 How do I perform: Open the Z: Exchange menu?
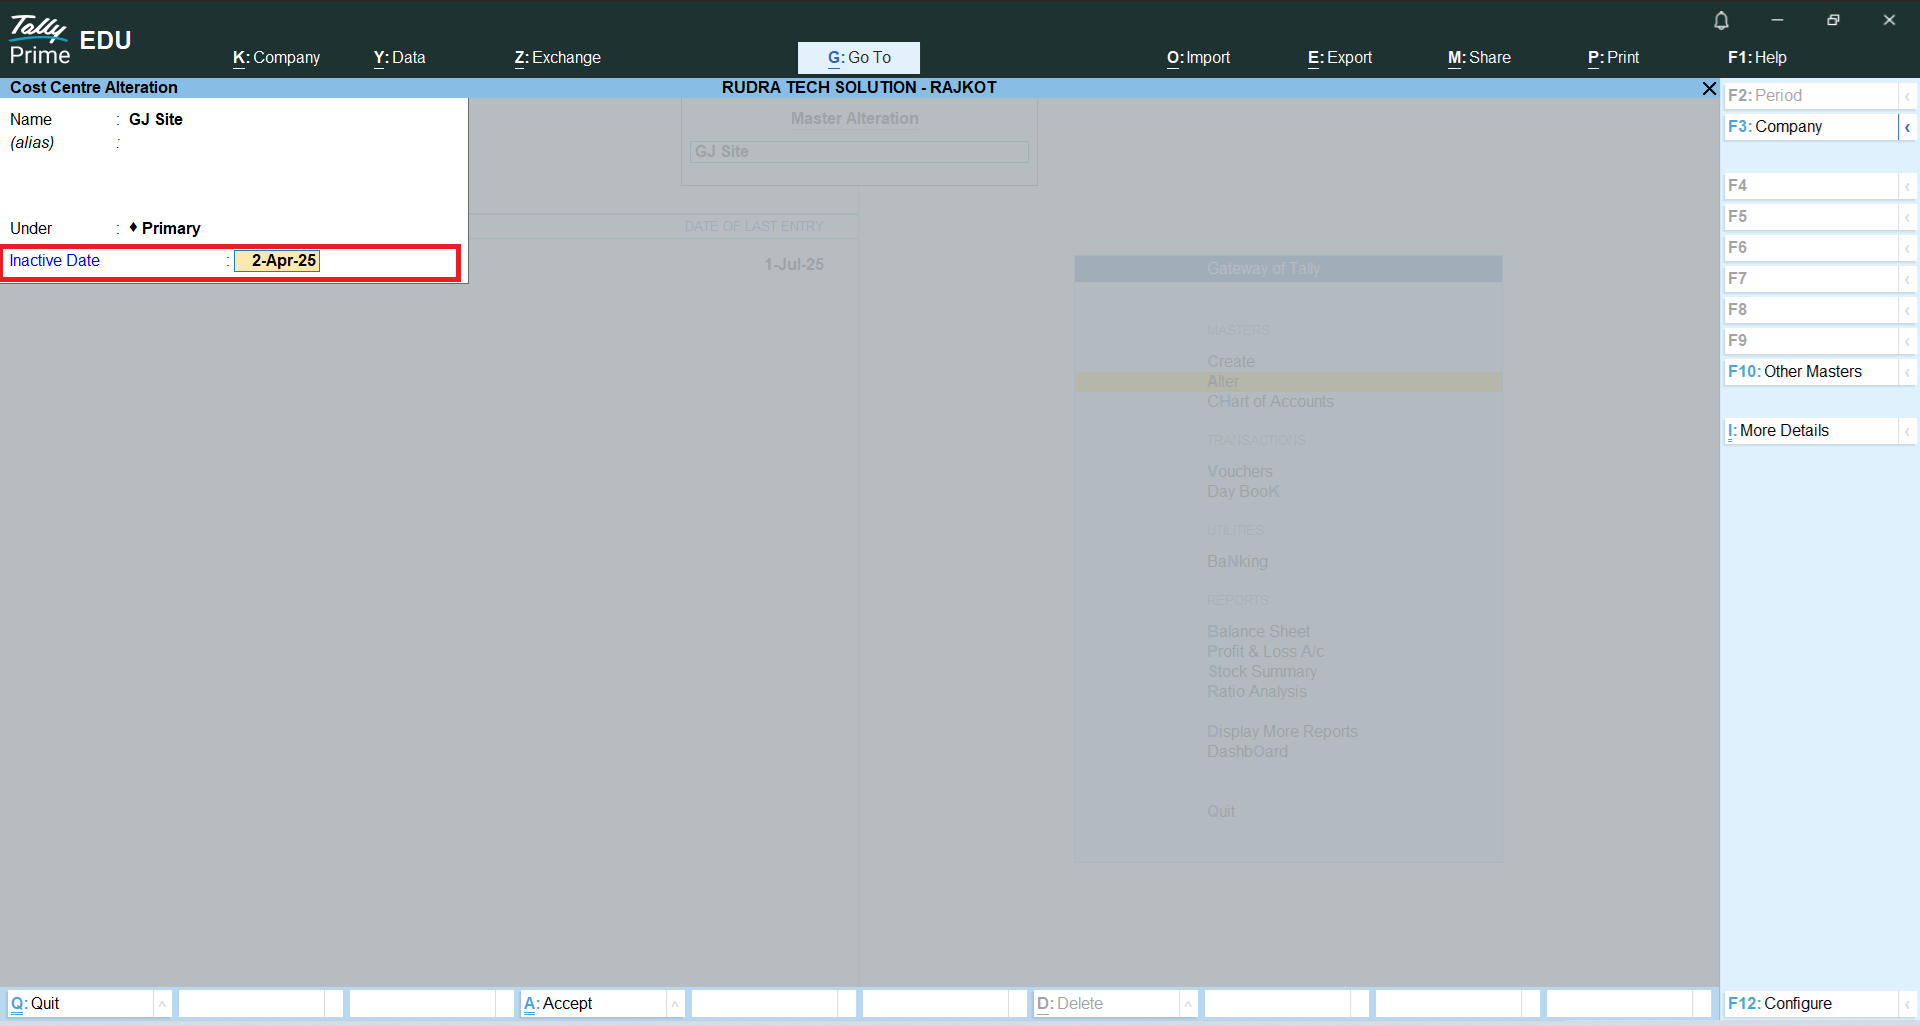[x=557, y=58]
